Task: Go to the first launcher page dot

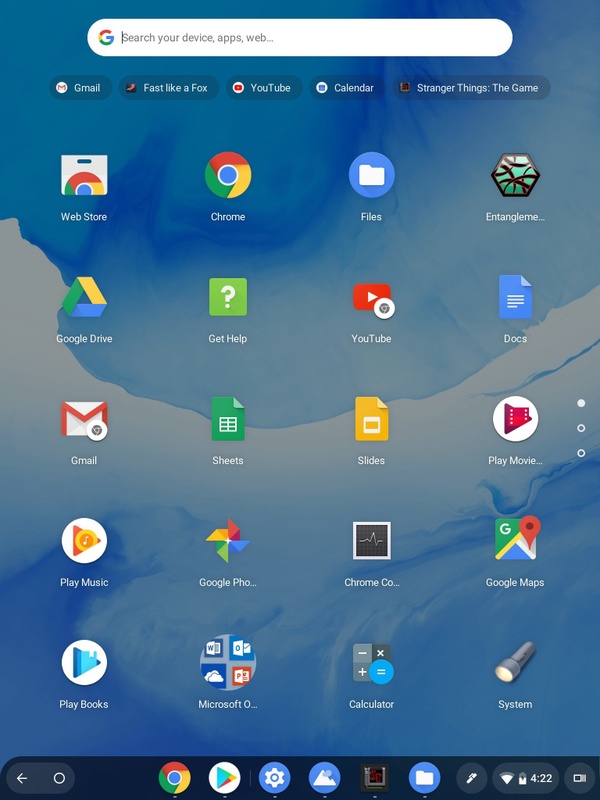Action: [581, 403]
